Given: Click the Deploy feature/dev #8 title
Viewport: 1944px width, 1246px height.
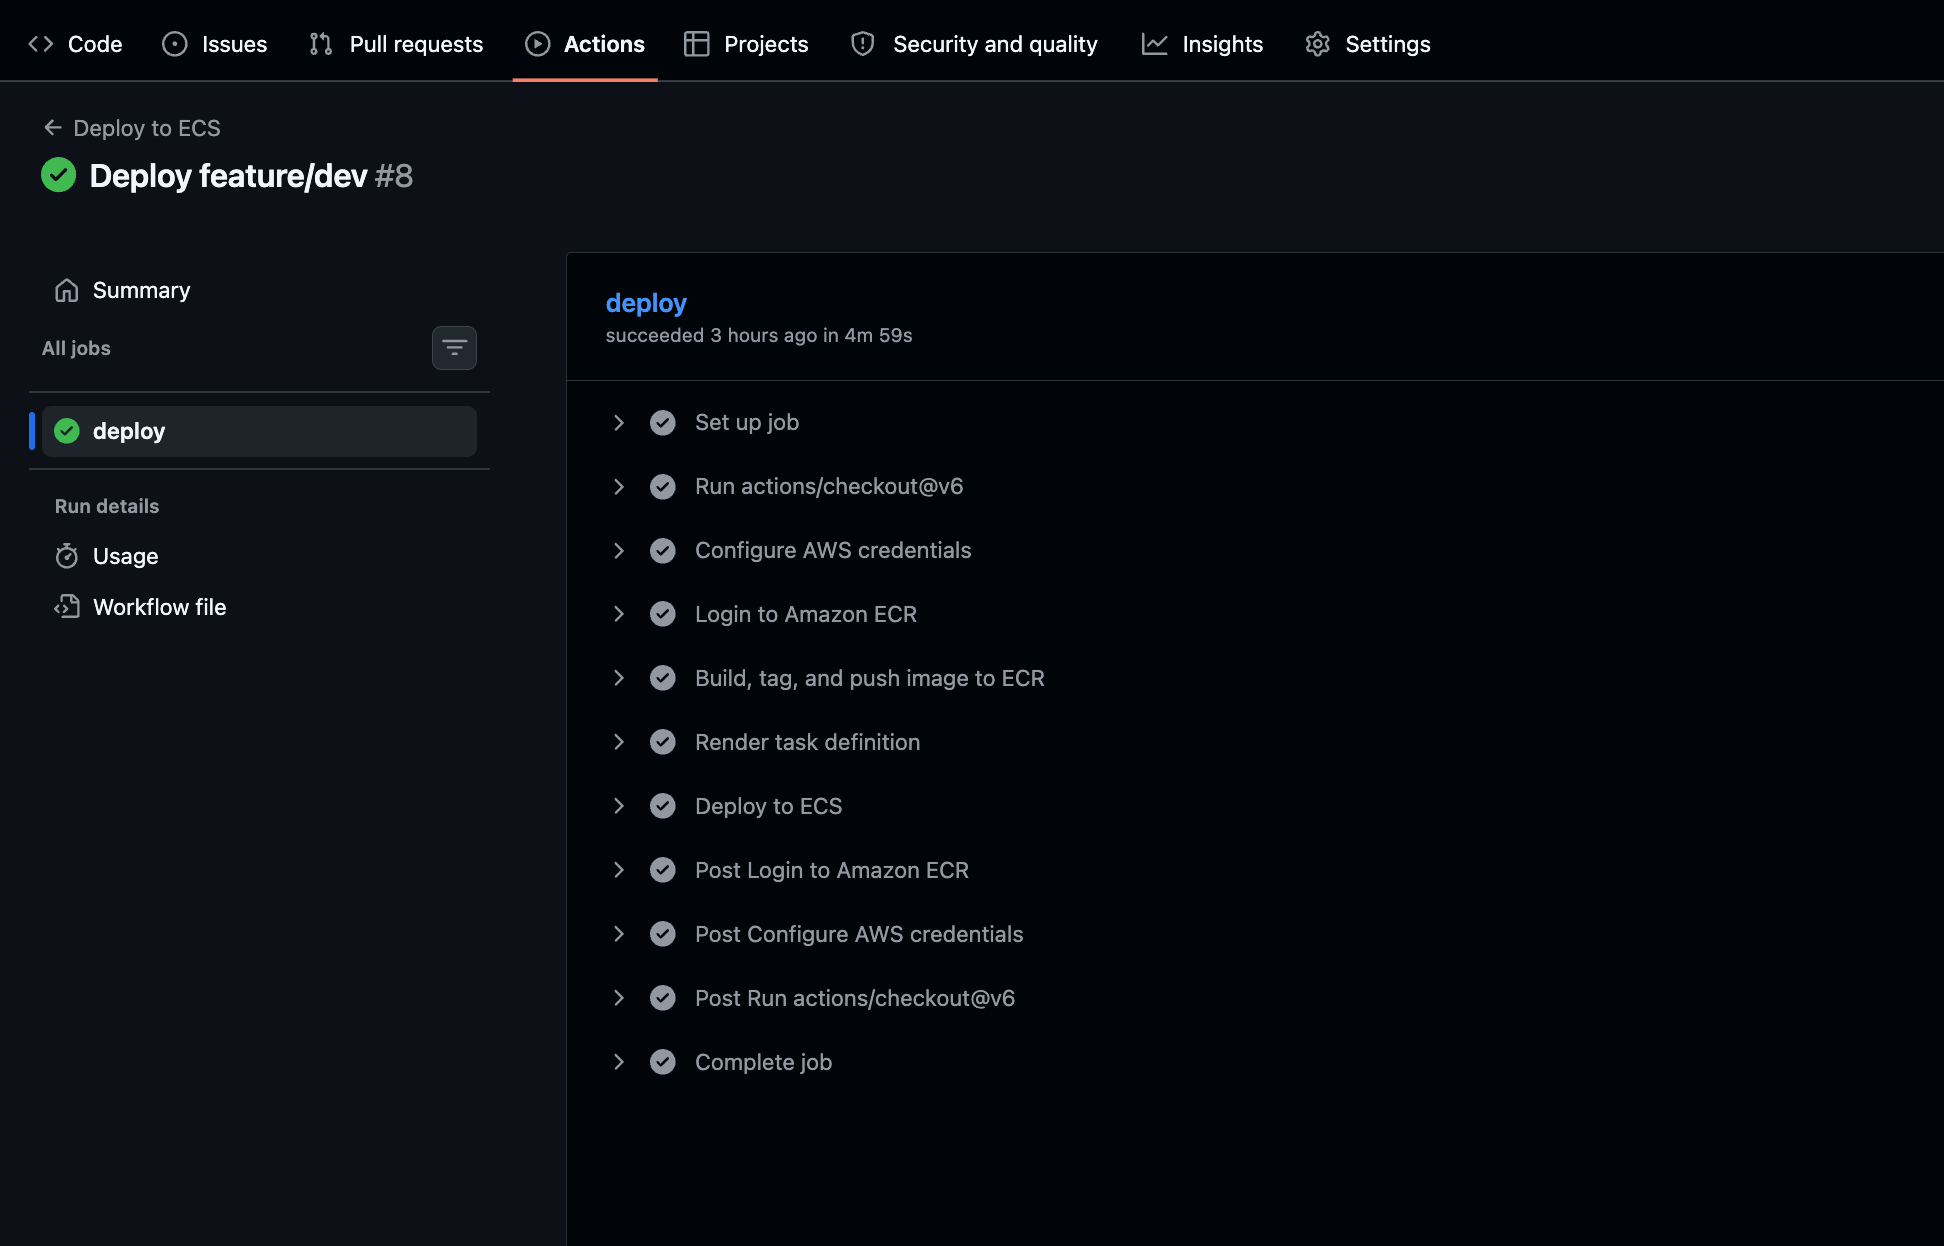Looking at the screenshot, I should coord(251,176).
